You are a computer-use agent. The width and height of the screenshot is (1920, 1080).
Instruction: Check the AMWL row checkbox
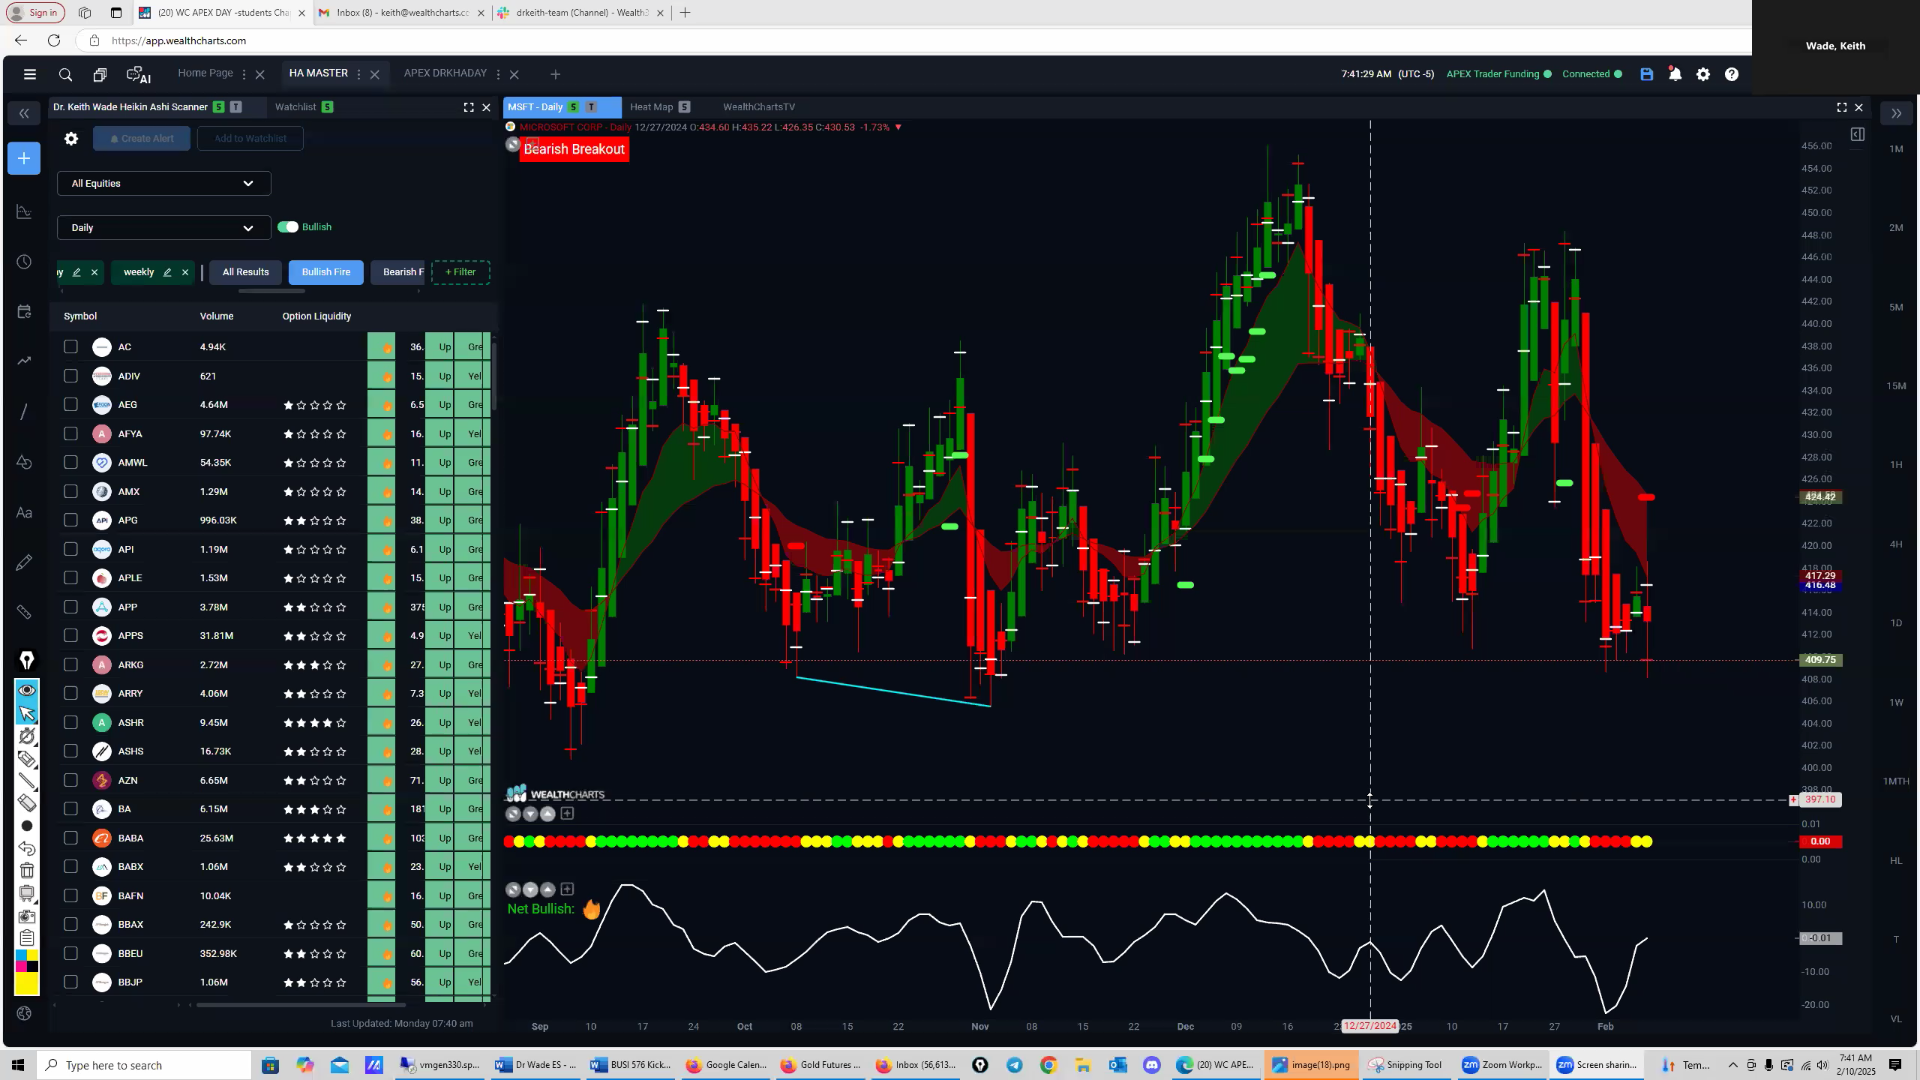[x=70, y=463]
